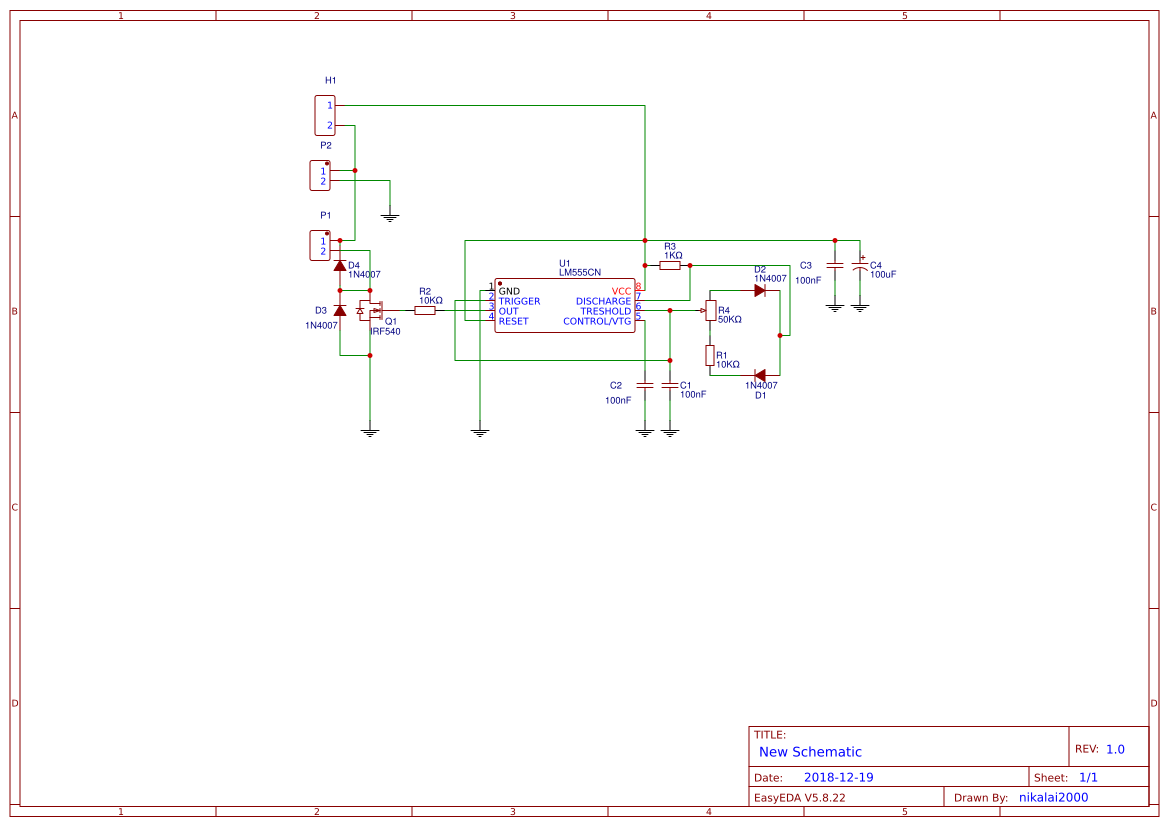
Task: Select connector P1 on the left
Action: (320, 243)
